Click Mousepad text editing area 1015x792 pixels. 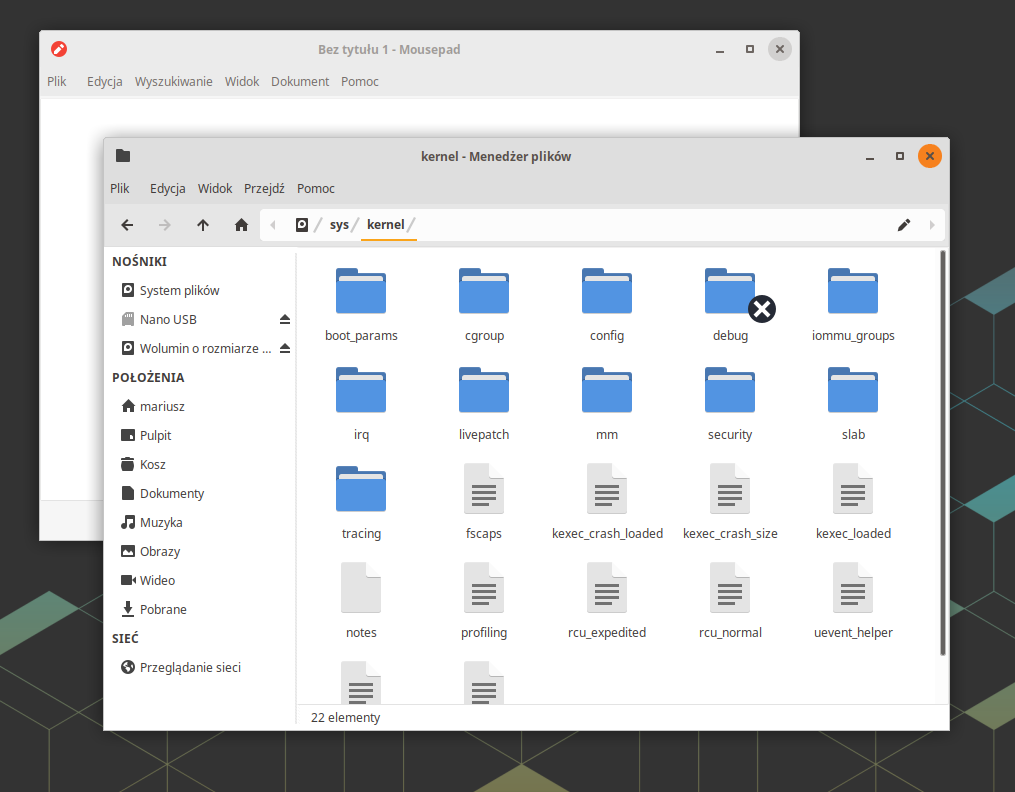click(419, 118)
